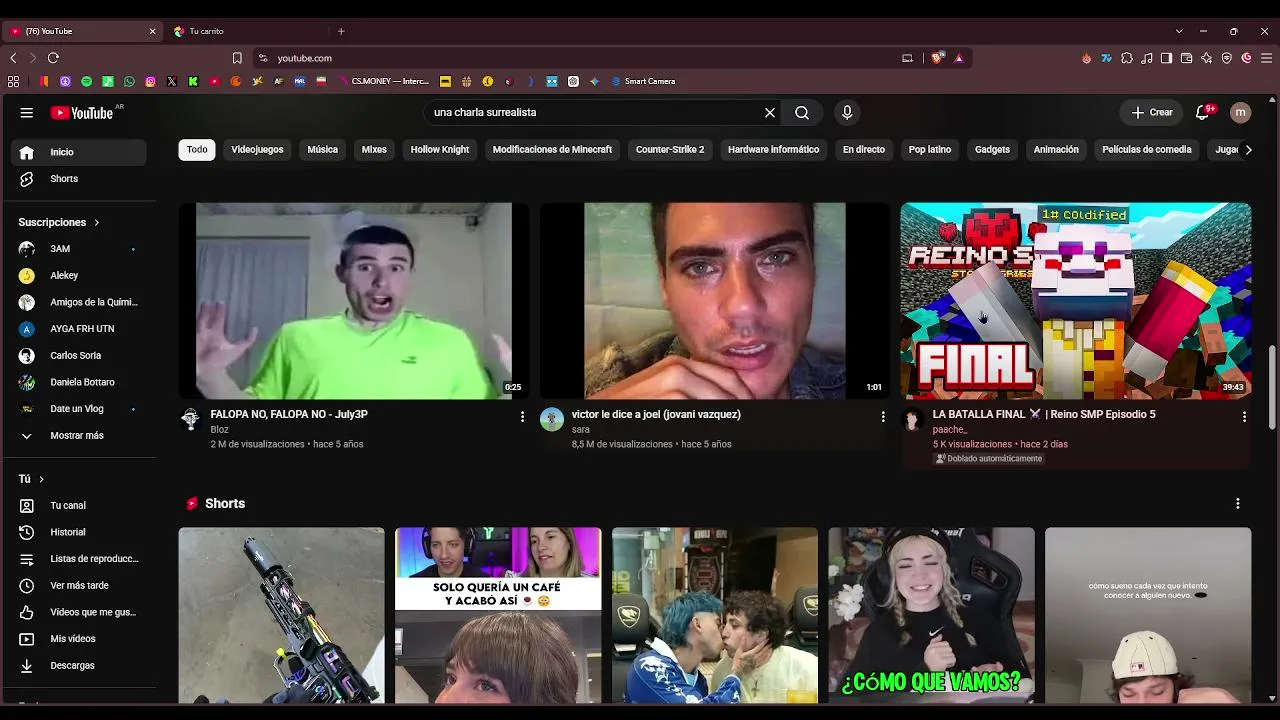Open options for victor le dice a joel video
This screenshot has width=1280, height=720.
pos(883,416)
